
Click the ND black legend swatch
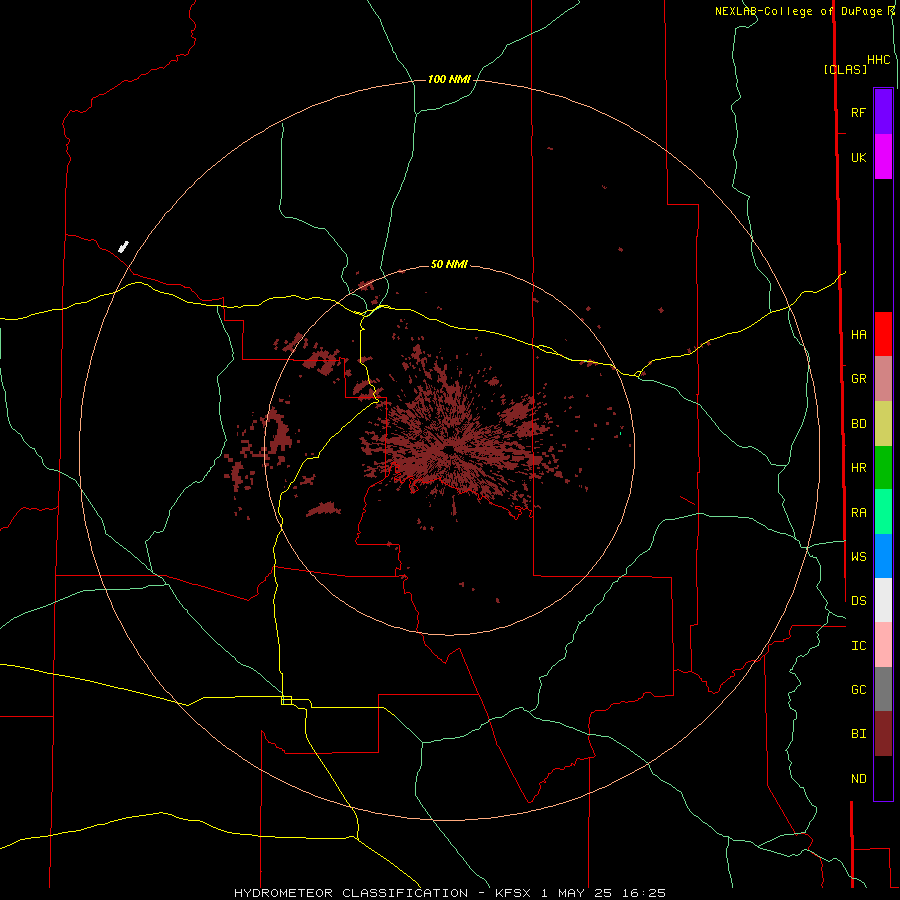click(883, 778)
